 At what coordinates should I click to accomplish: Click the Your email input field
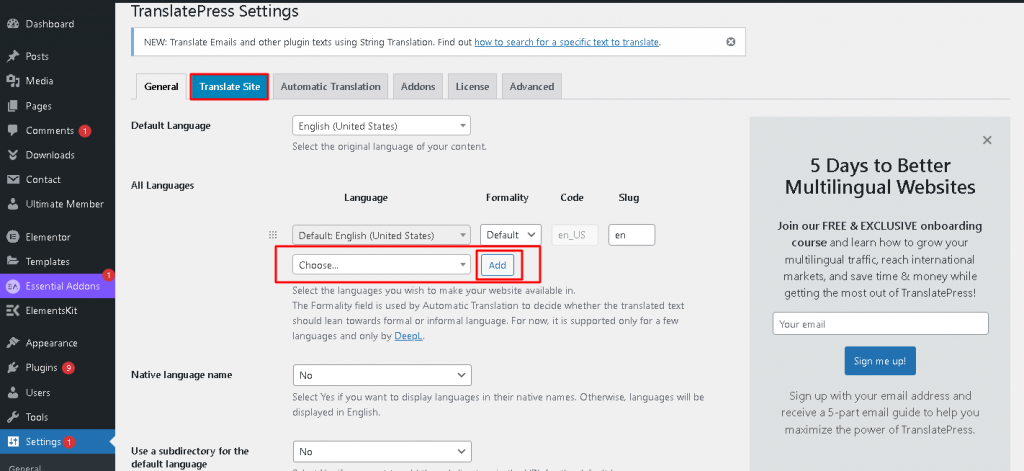880,324
